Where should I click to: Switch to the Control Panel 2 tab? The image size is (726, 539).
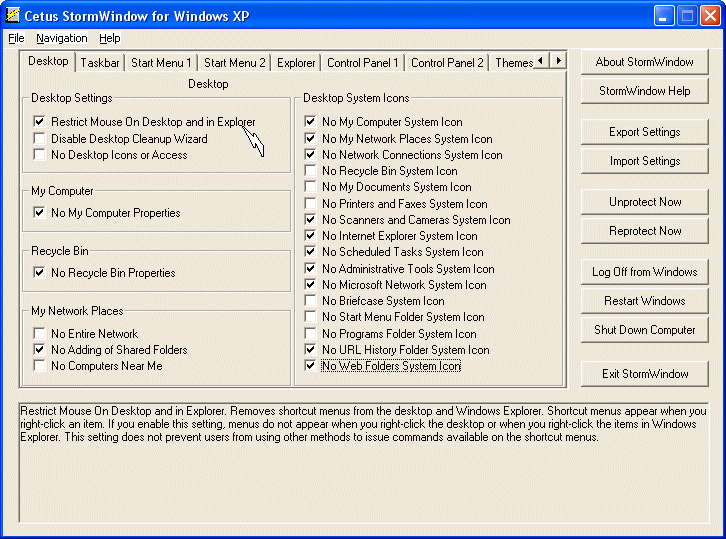click(x=447, y=63)
